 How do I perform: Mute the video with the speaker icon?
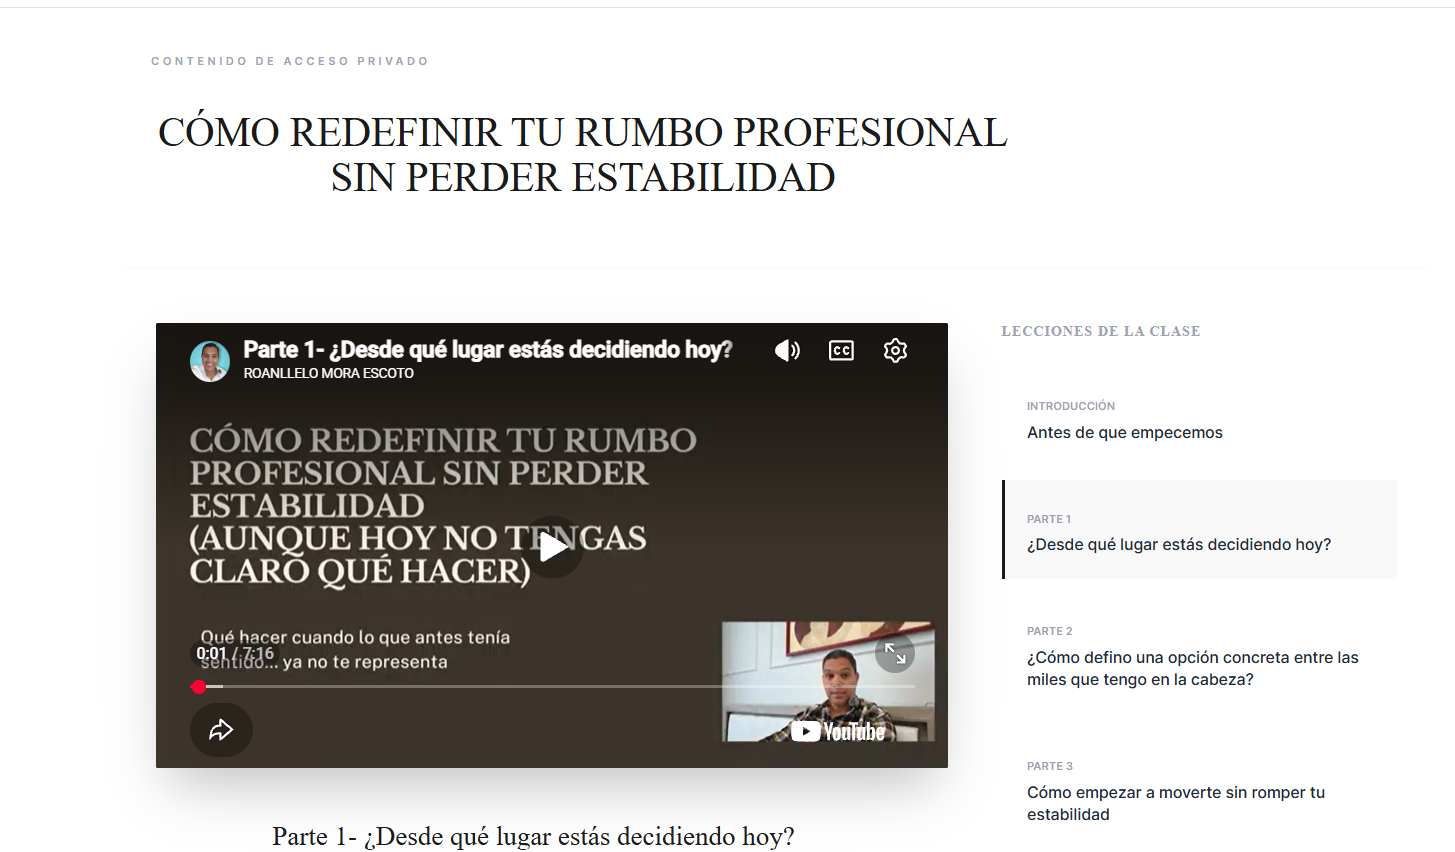(x=787, y=350)
